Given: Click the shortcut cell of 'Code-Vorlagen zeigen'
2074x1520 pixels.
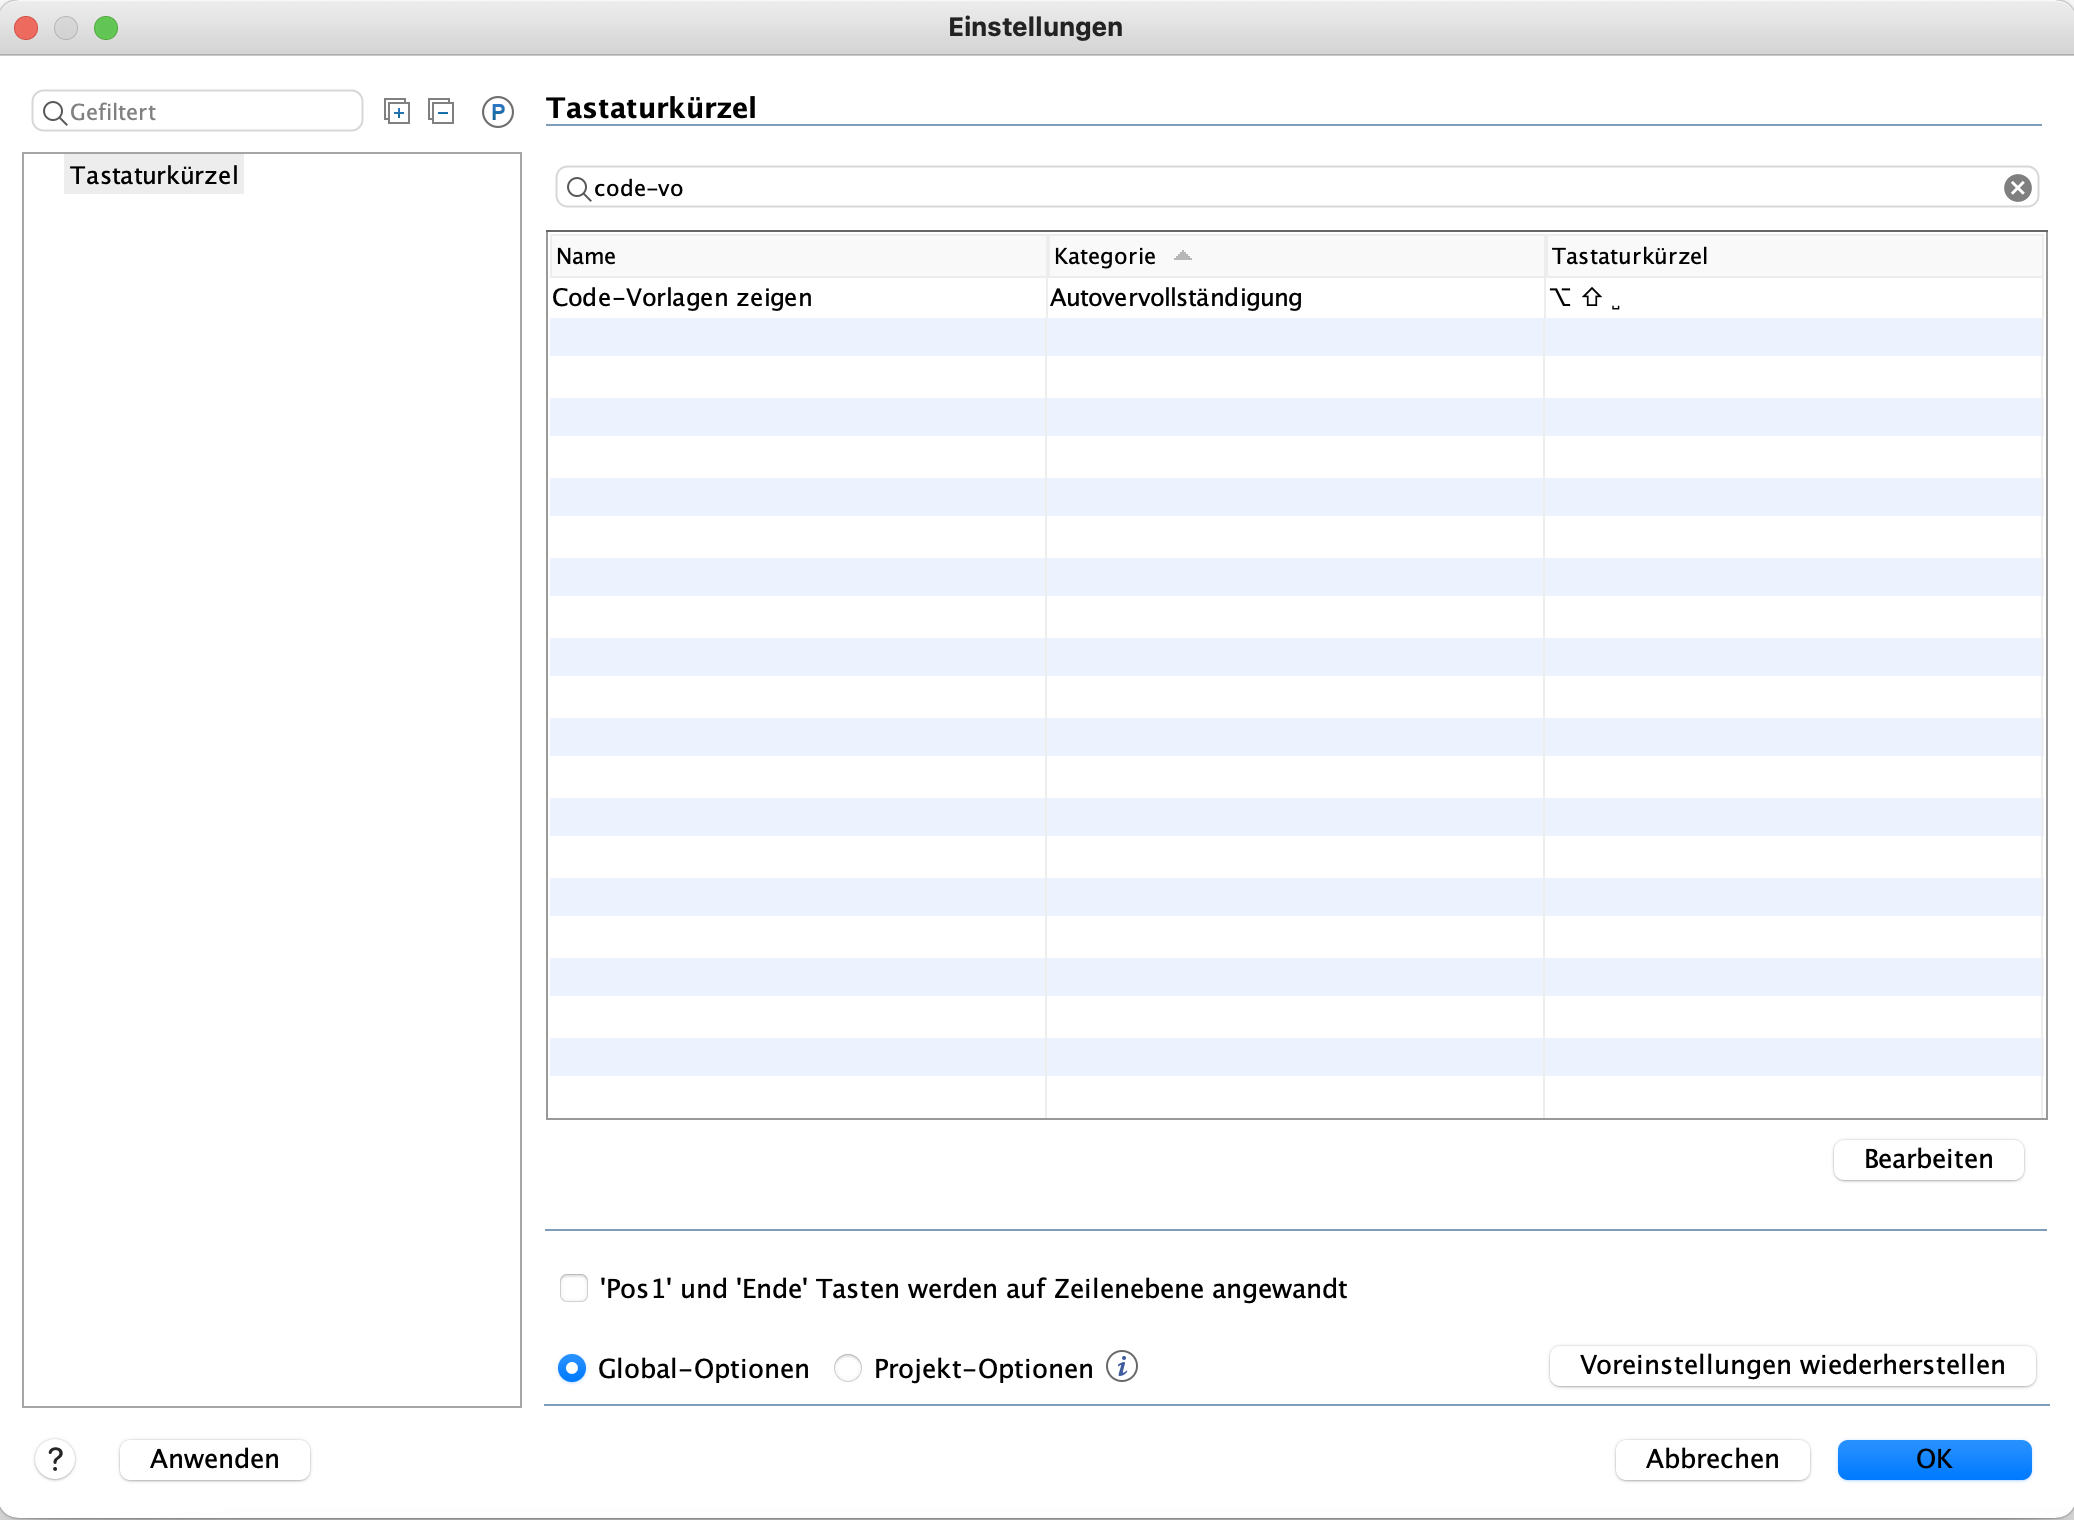Looking at the screenshot, I should click(1793, 297).
